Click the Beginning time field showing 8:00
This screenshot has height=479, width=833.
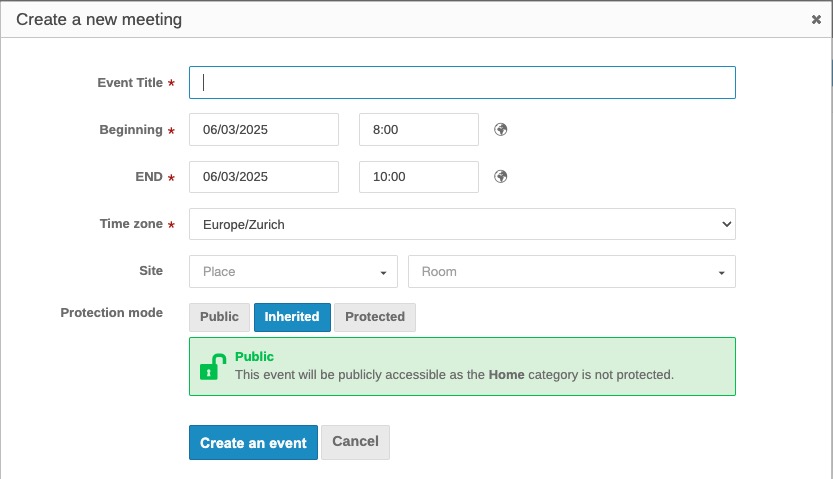(x=418, y=130)
